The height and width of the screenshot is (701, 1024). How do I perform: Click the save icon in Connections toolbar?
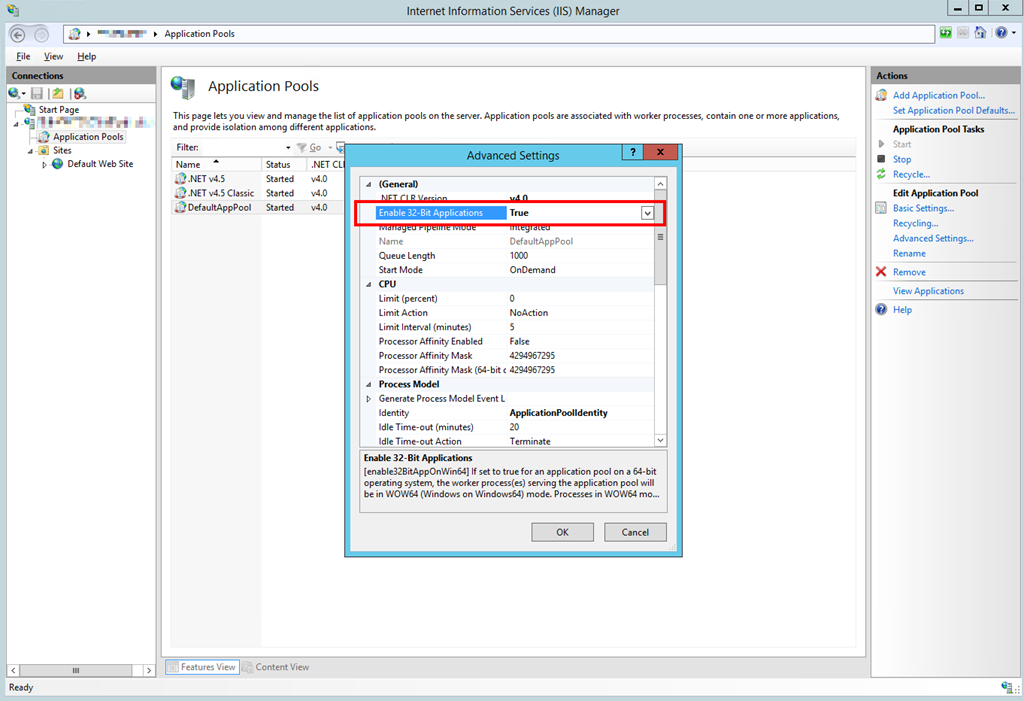[37, 93]
